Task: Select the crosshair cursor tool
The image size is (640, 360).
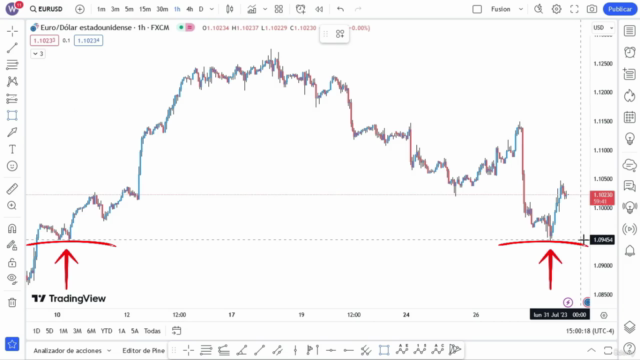Action: [x=12, y=31]
